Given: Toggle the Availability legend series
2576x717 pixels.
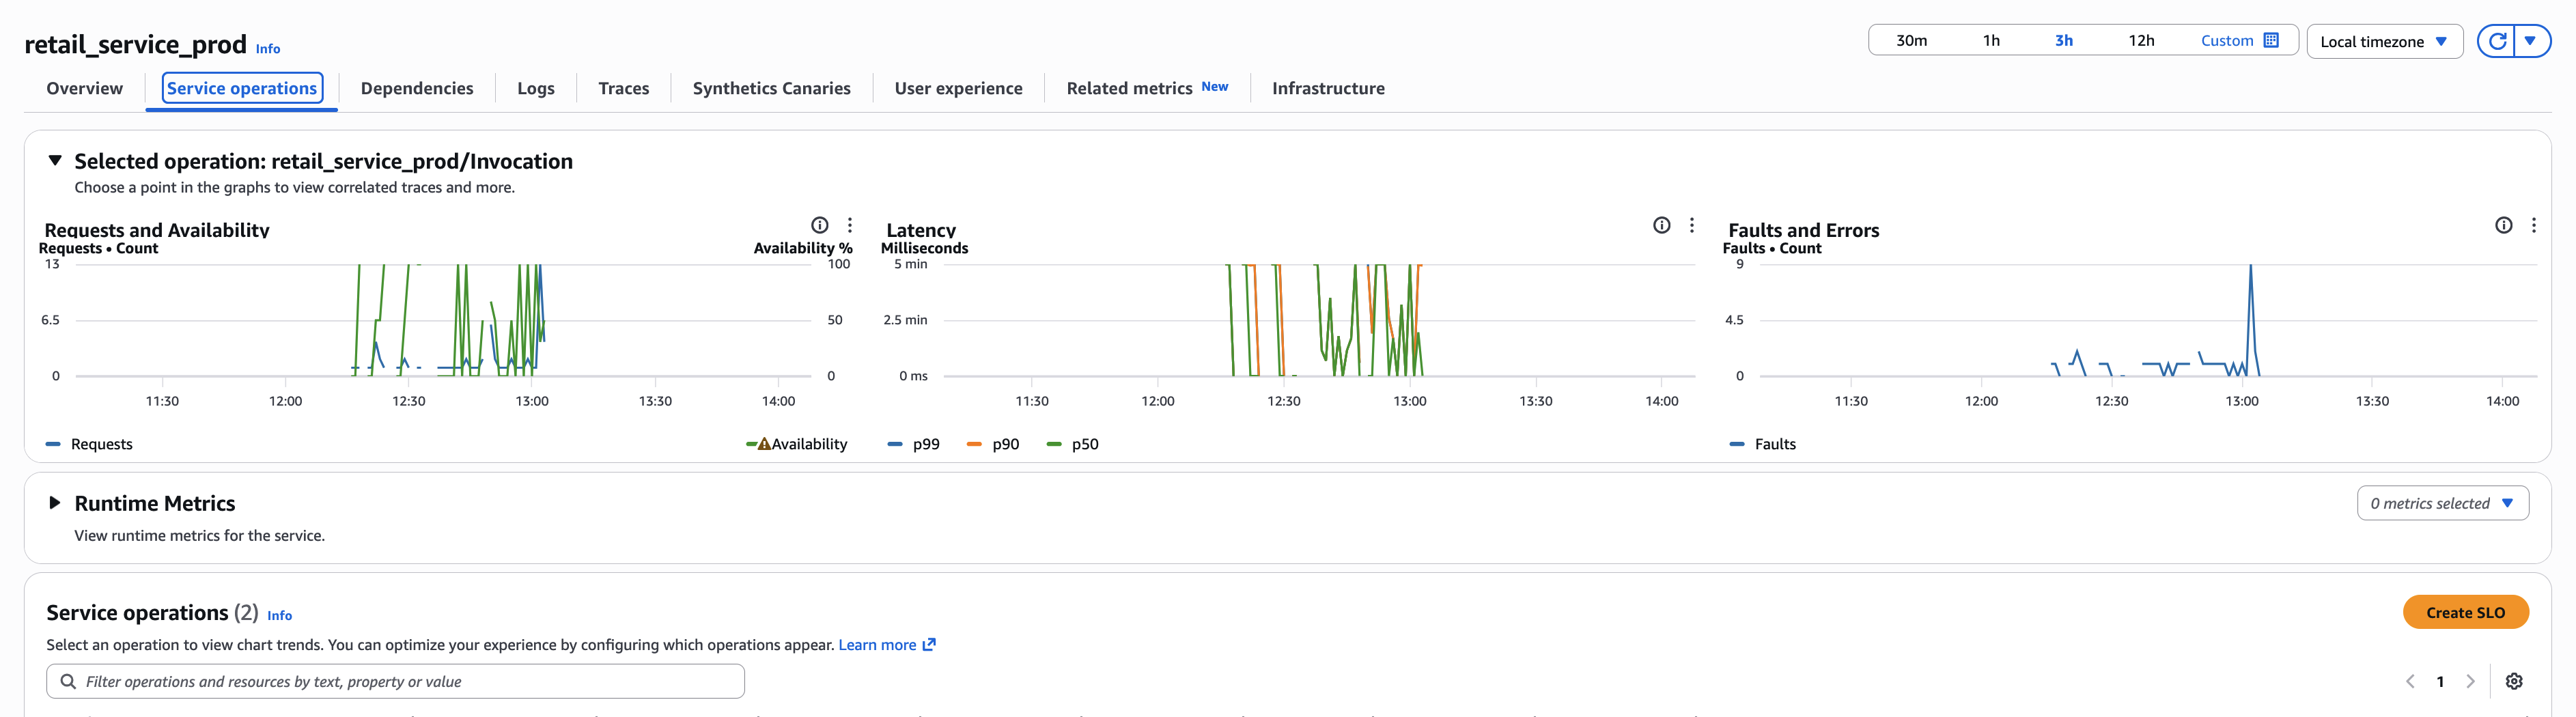Looking at the screenshot, I should (797, 444).
